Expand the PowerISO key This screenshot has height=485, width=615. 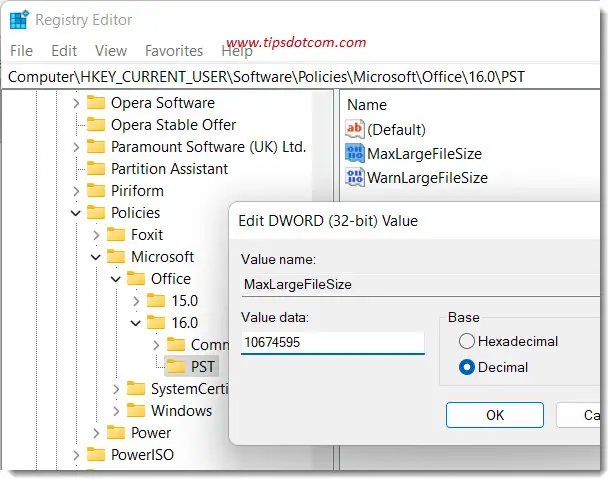76,455
